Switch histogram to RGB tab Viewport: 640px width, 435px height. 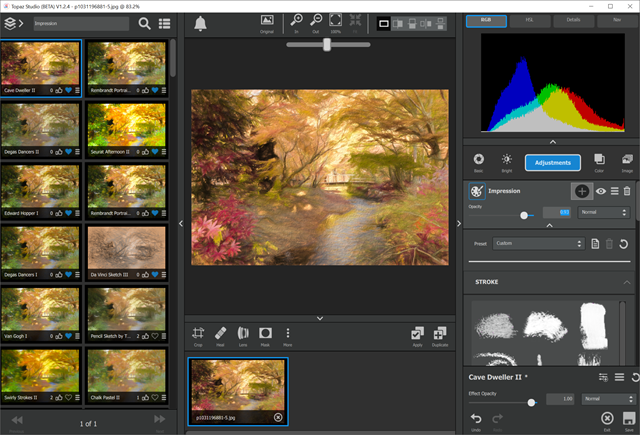(x=486, y=21)
